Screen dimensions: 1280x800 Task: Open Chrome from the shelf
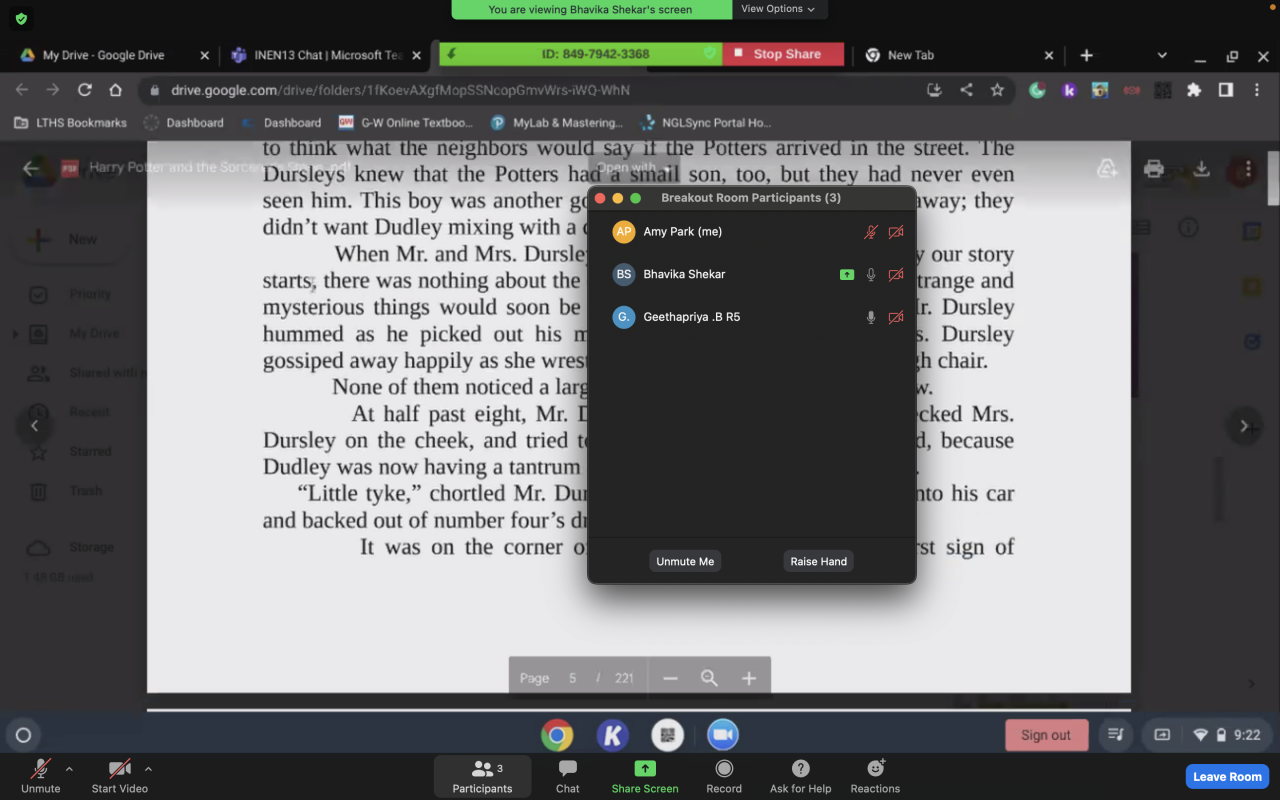tap(557, 735)
